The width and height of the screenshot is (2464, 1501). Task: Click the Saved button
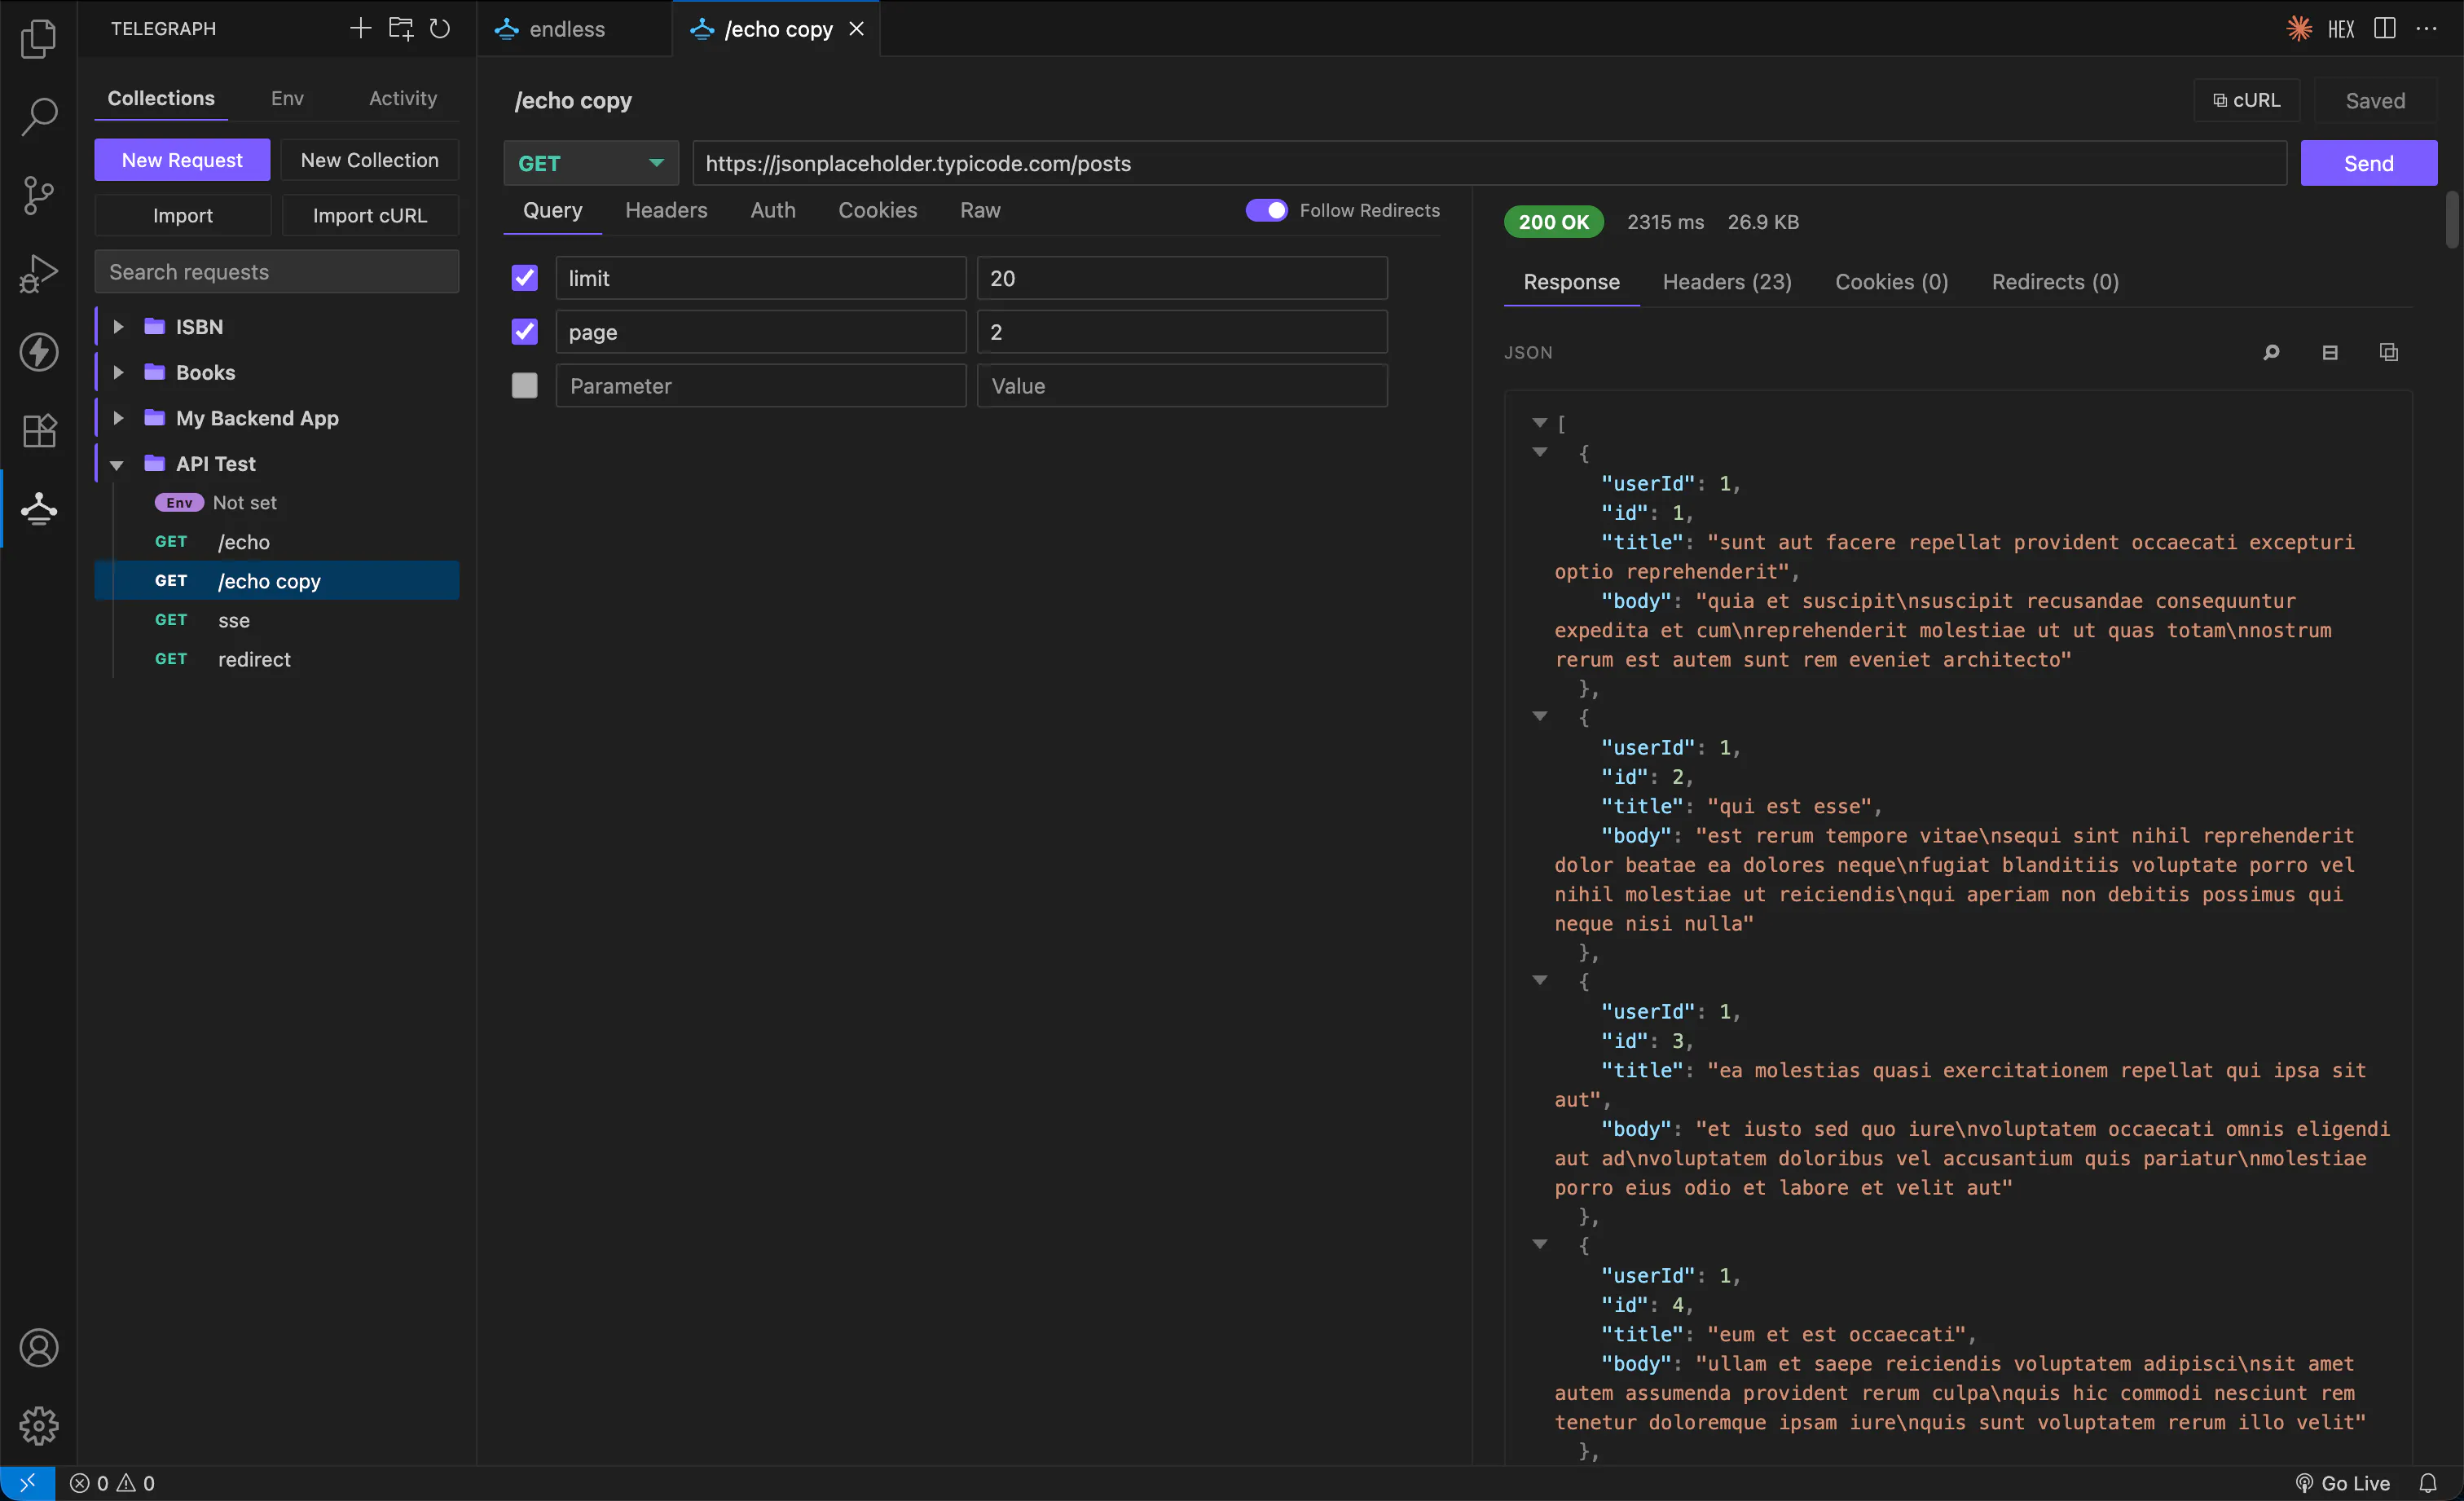[x=2375, y=100]
